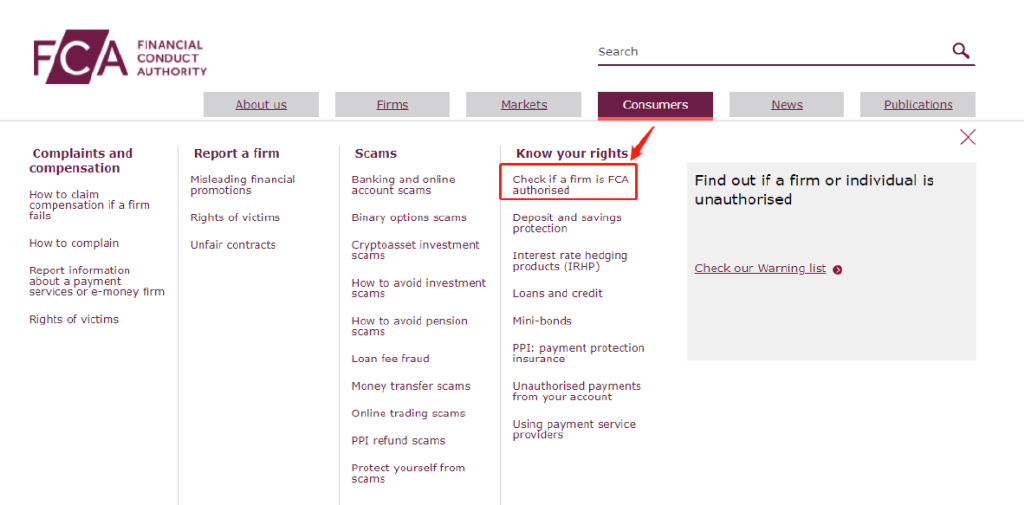The height and width of the screenshot is (505, 1024).
Task: Click the FCA logo
Action: point(119,60)
